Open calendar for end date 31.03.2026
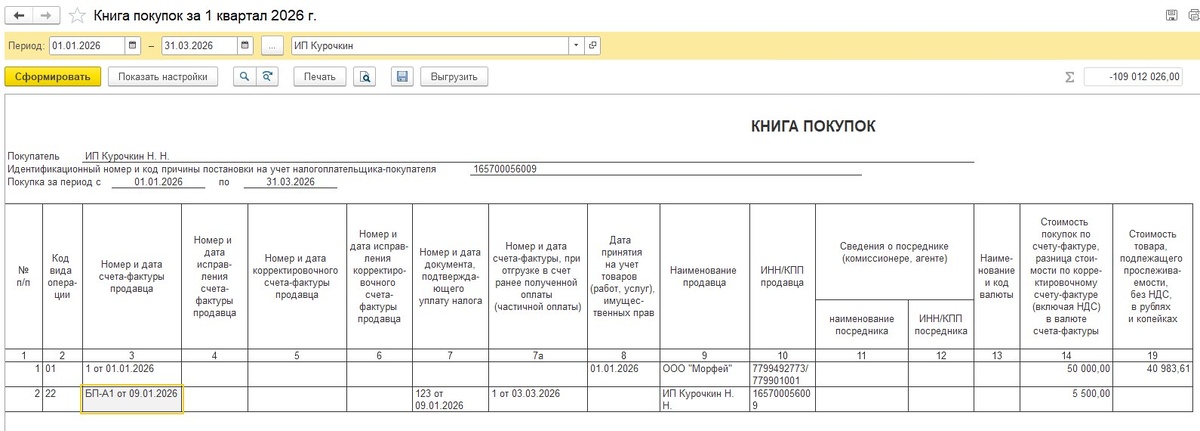The image size is (1200, 431). pos(246,46)
